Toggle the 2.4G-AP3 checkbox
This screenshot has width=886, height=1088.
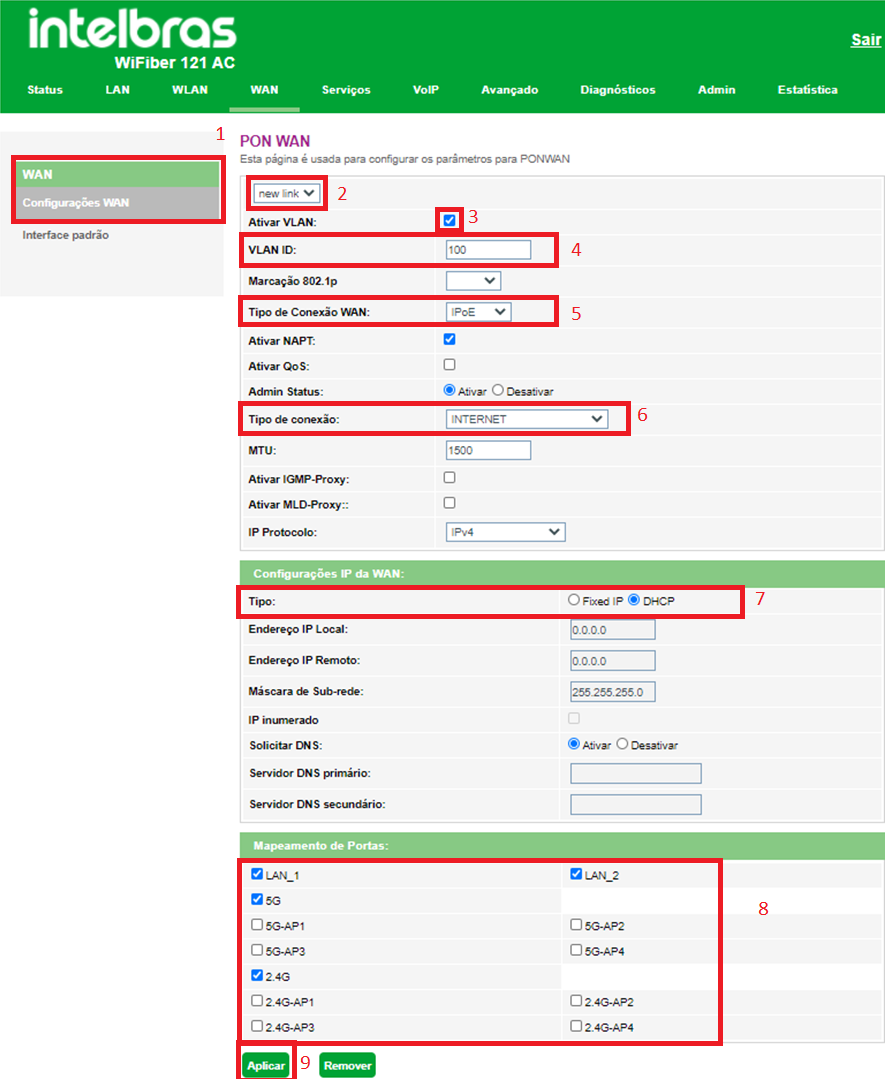coord(257,1026)
